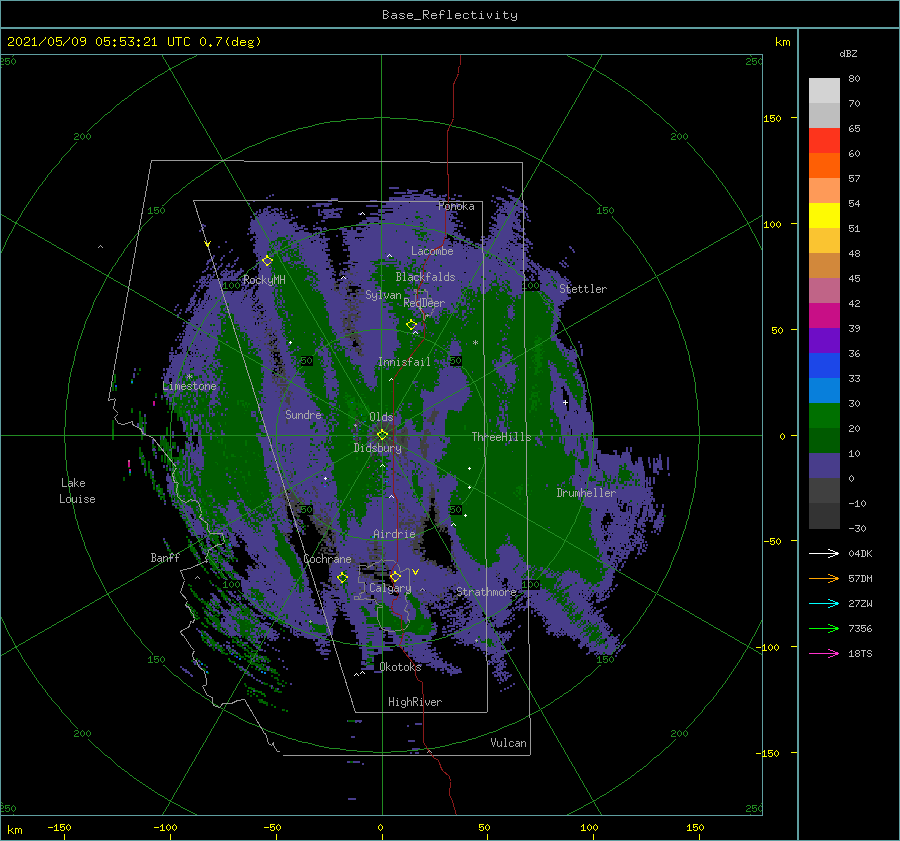Pick the light blue 30–33 dBZ swatch
The image size is (900, 841).
[x=824, y=391]
